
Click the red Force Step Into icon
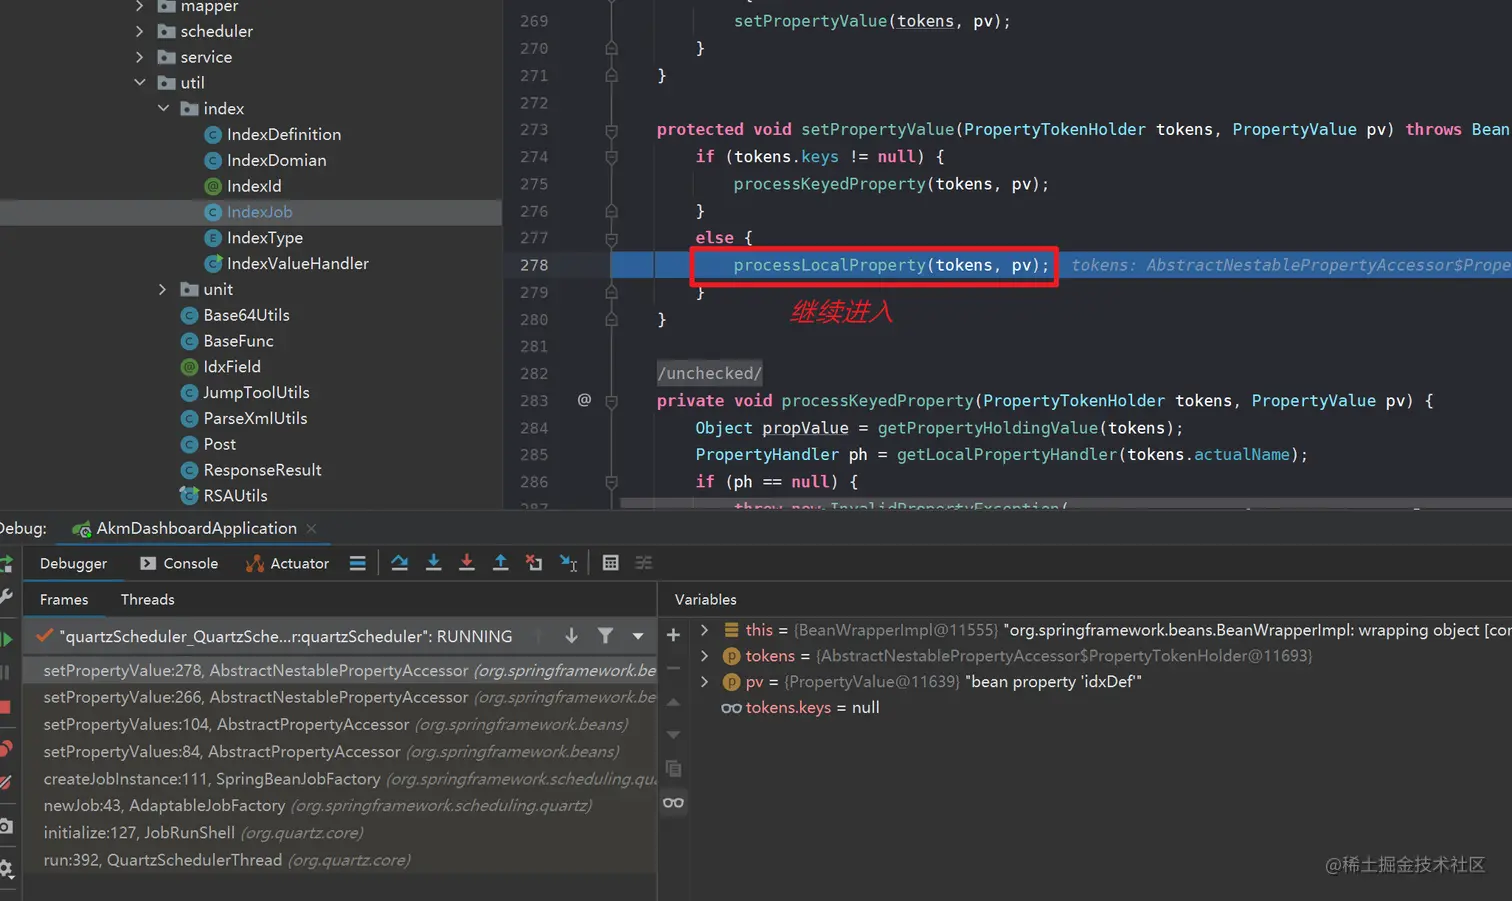pos(466,563)
